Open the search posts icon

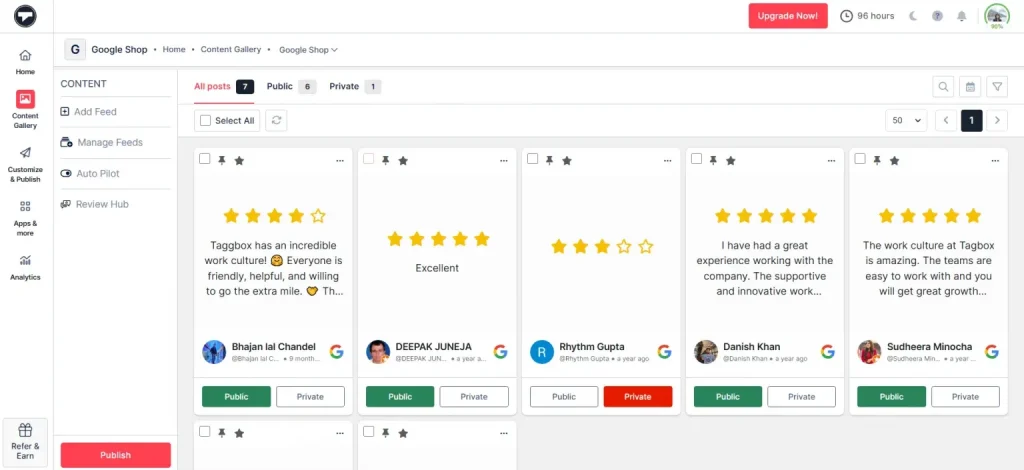click(x=943, y=87)
